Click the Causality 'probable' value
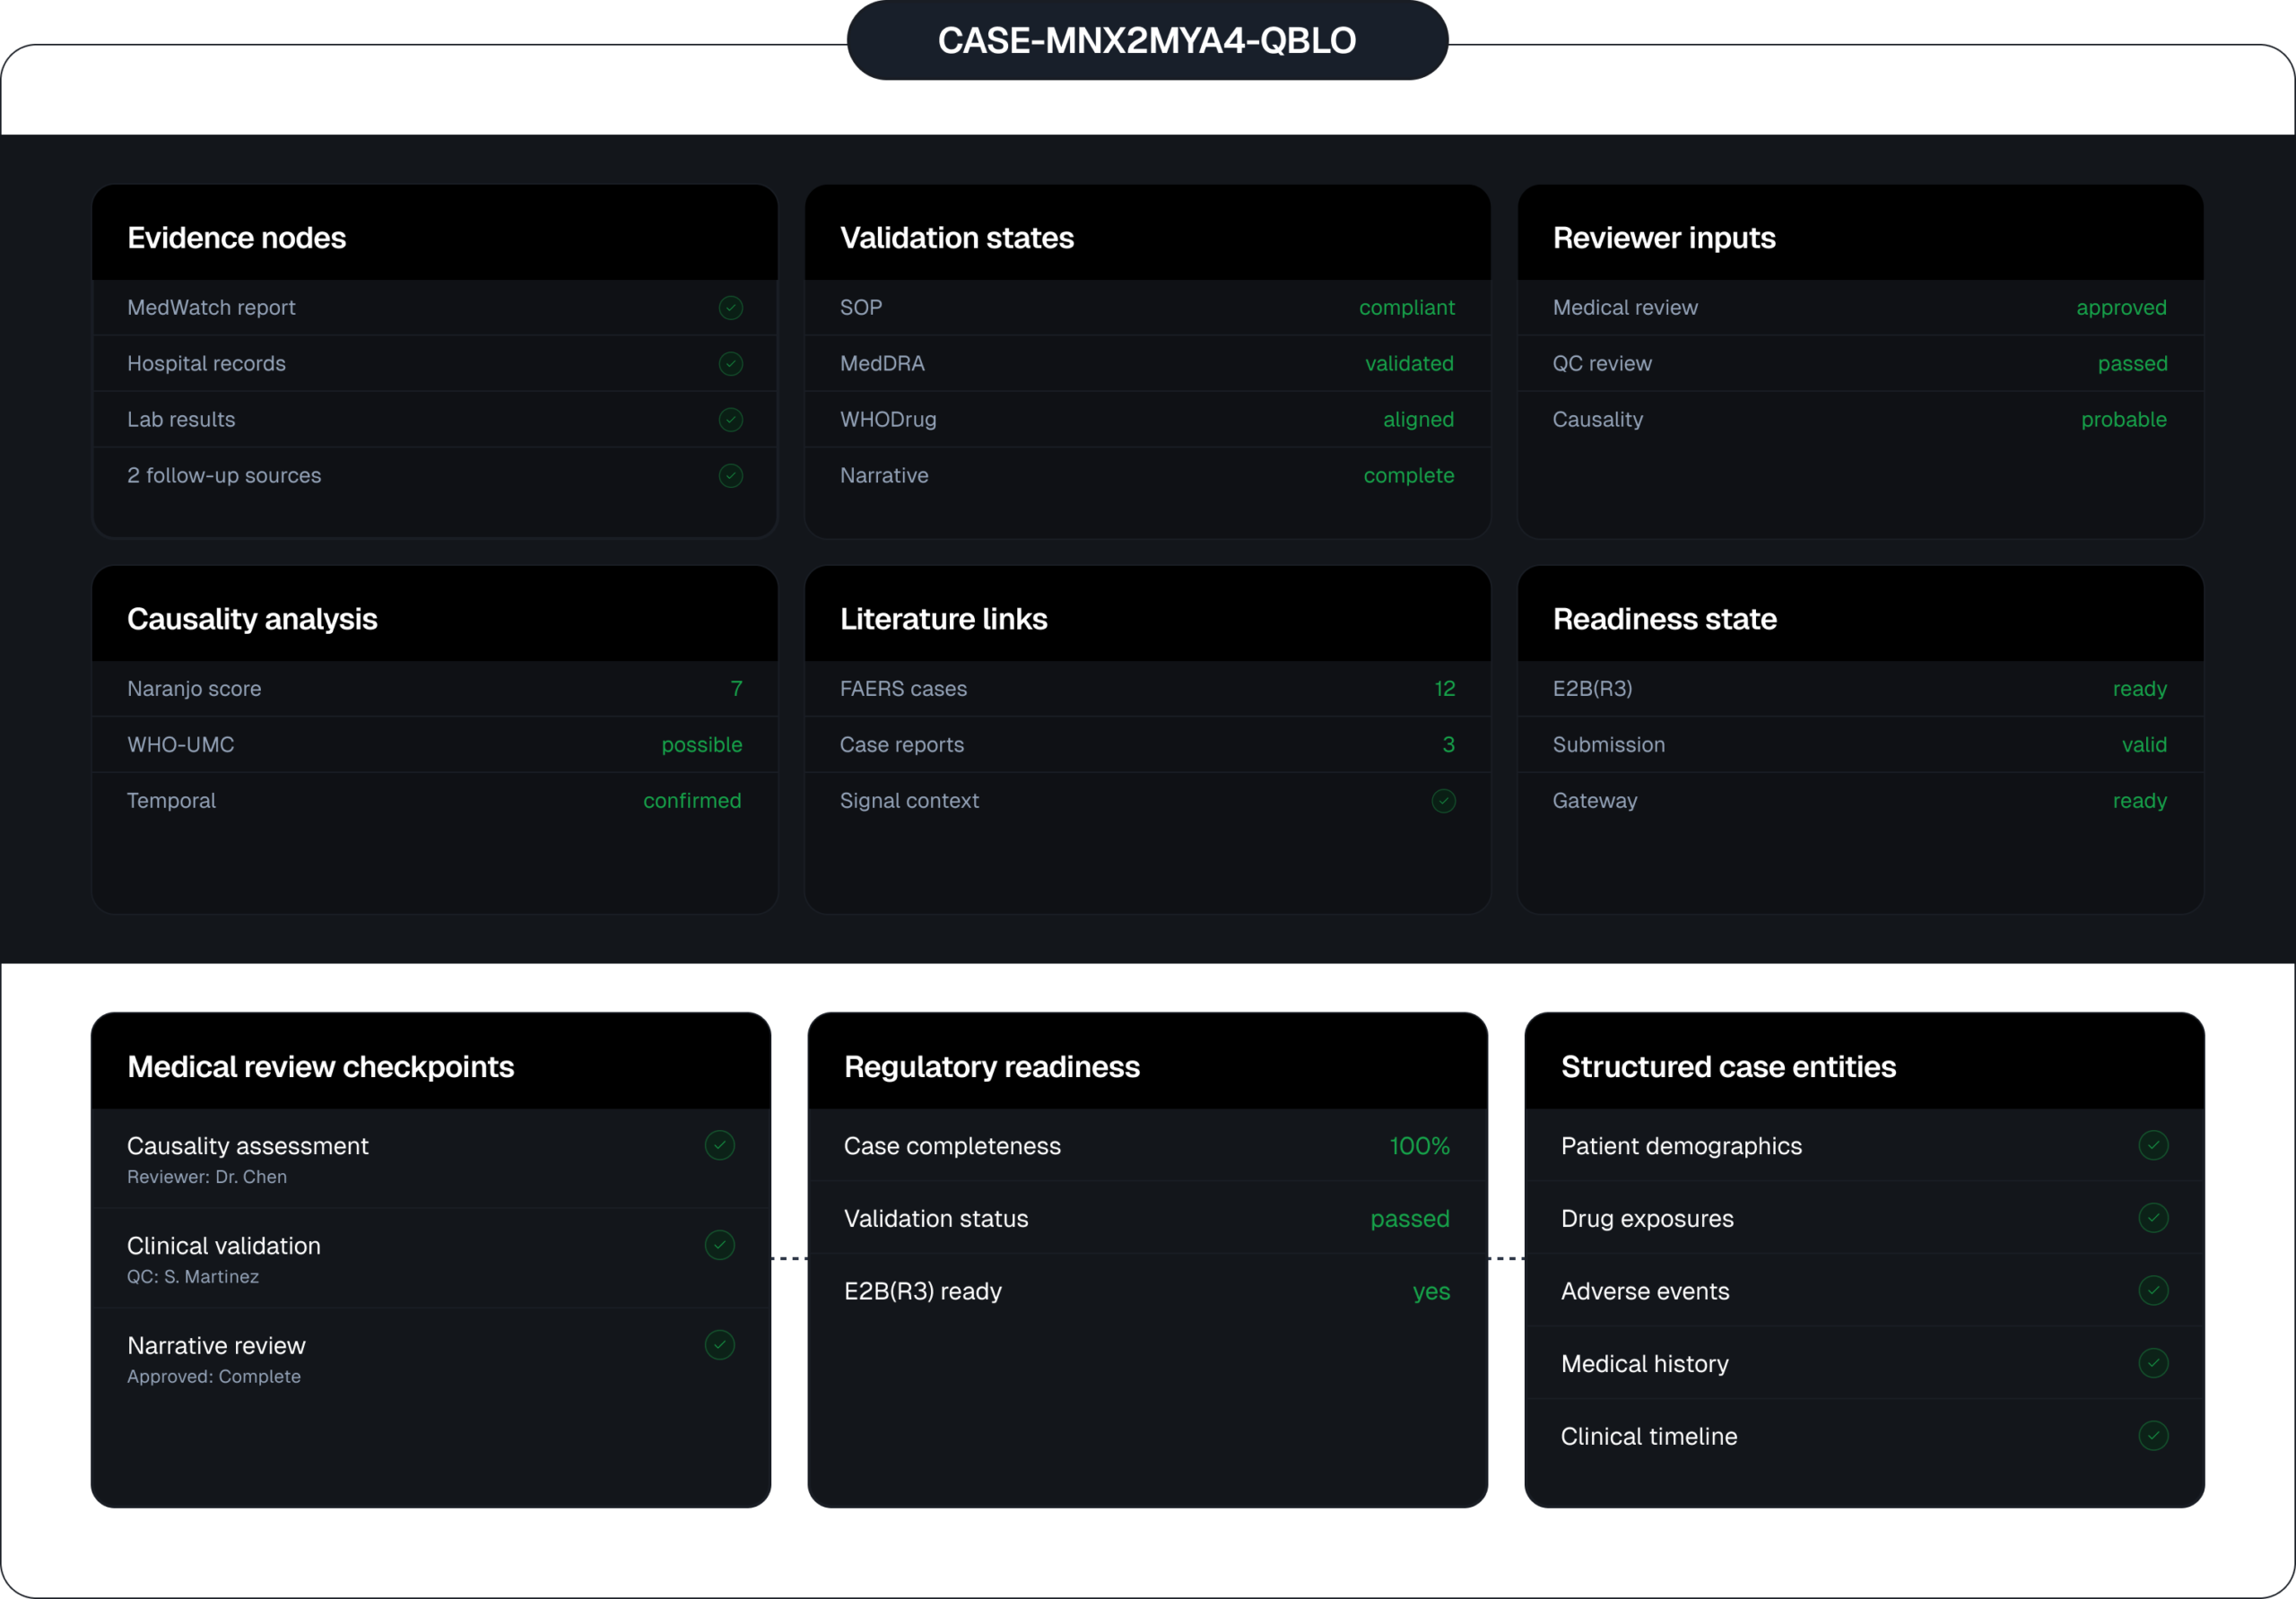This screenshot has width=2296, height=1599. 2124,420
